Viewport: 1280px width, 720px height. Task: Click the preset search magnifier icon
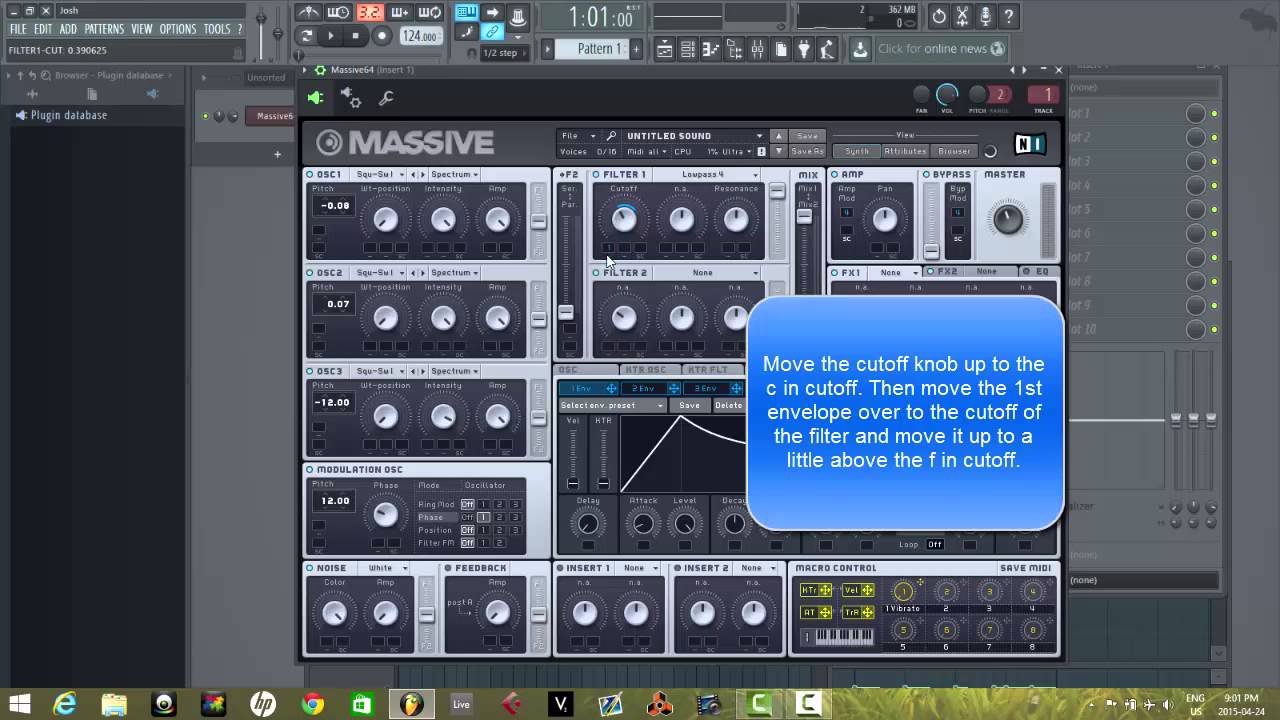611,136
